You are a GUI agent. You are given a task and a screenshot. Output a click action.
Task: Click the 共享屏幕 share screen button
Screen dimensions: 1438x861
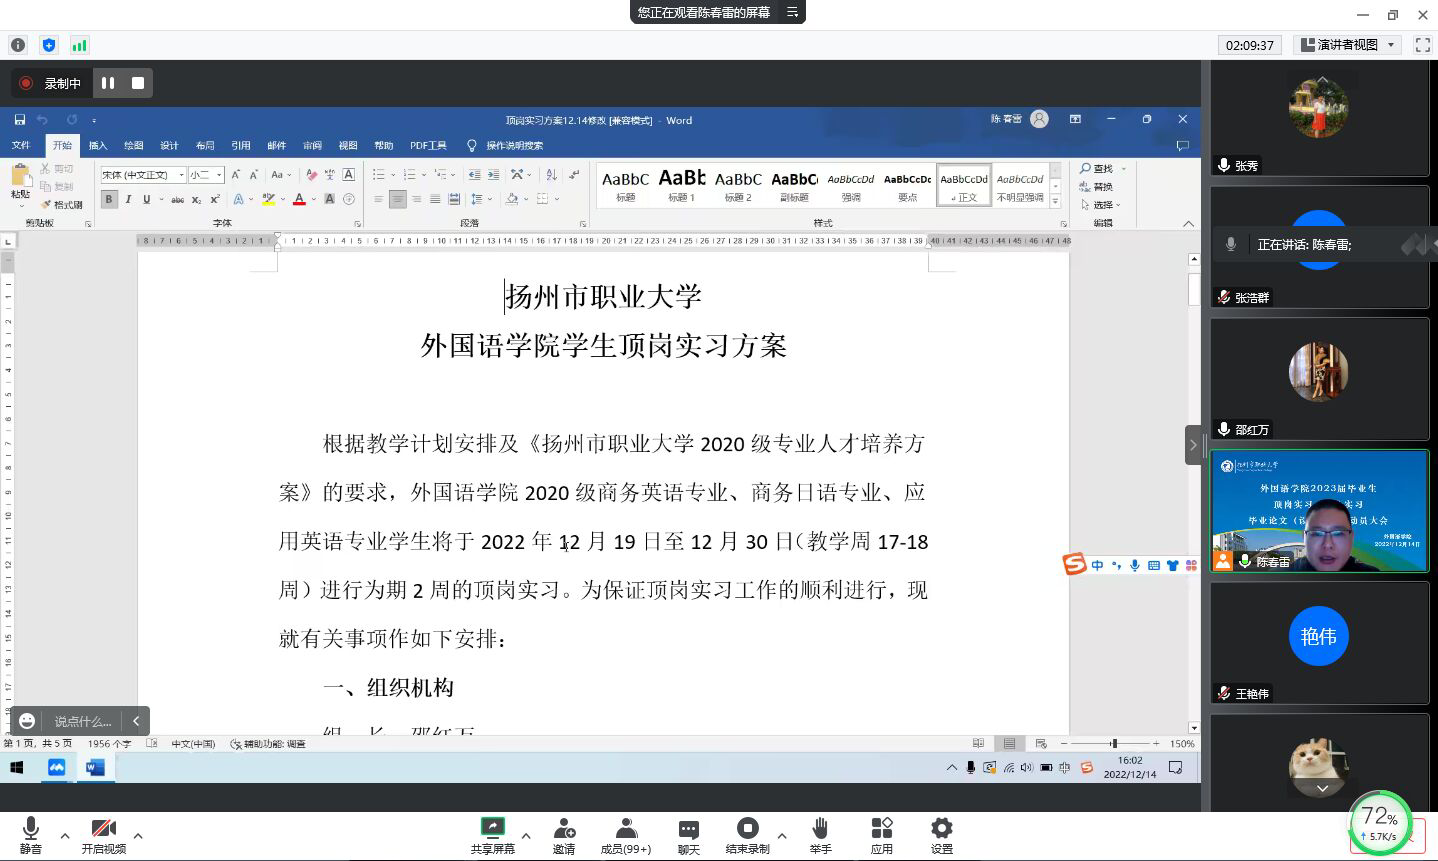coord(493,835)
